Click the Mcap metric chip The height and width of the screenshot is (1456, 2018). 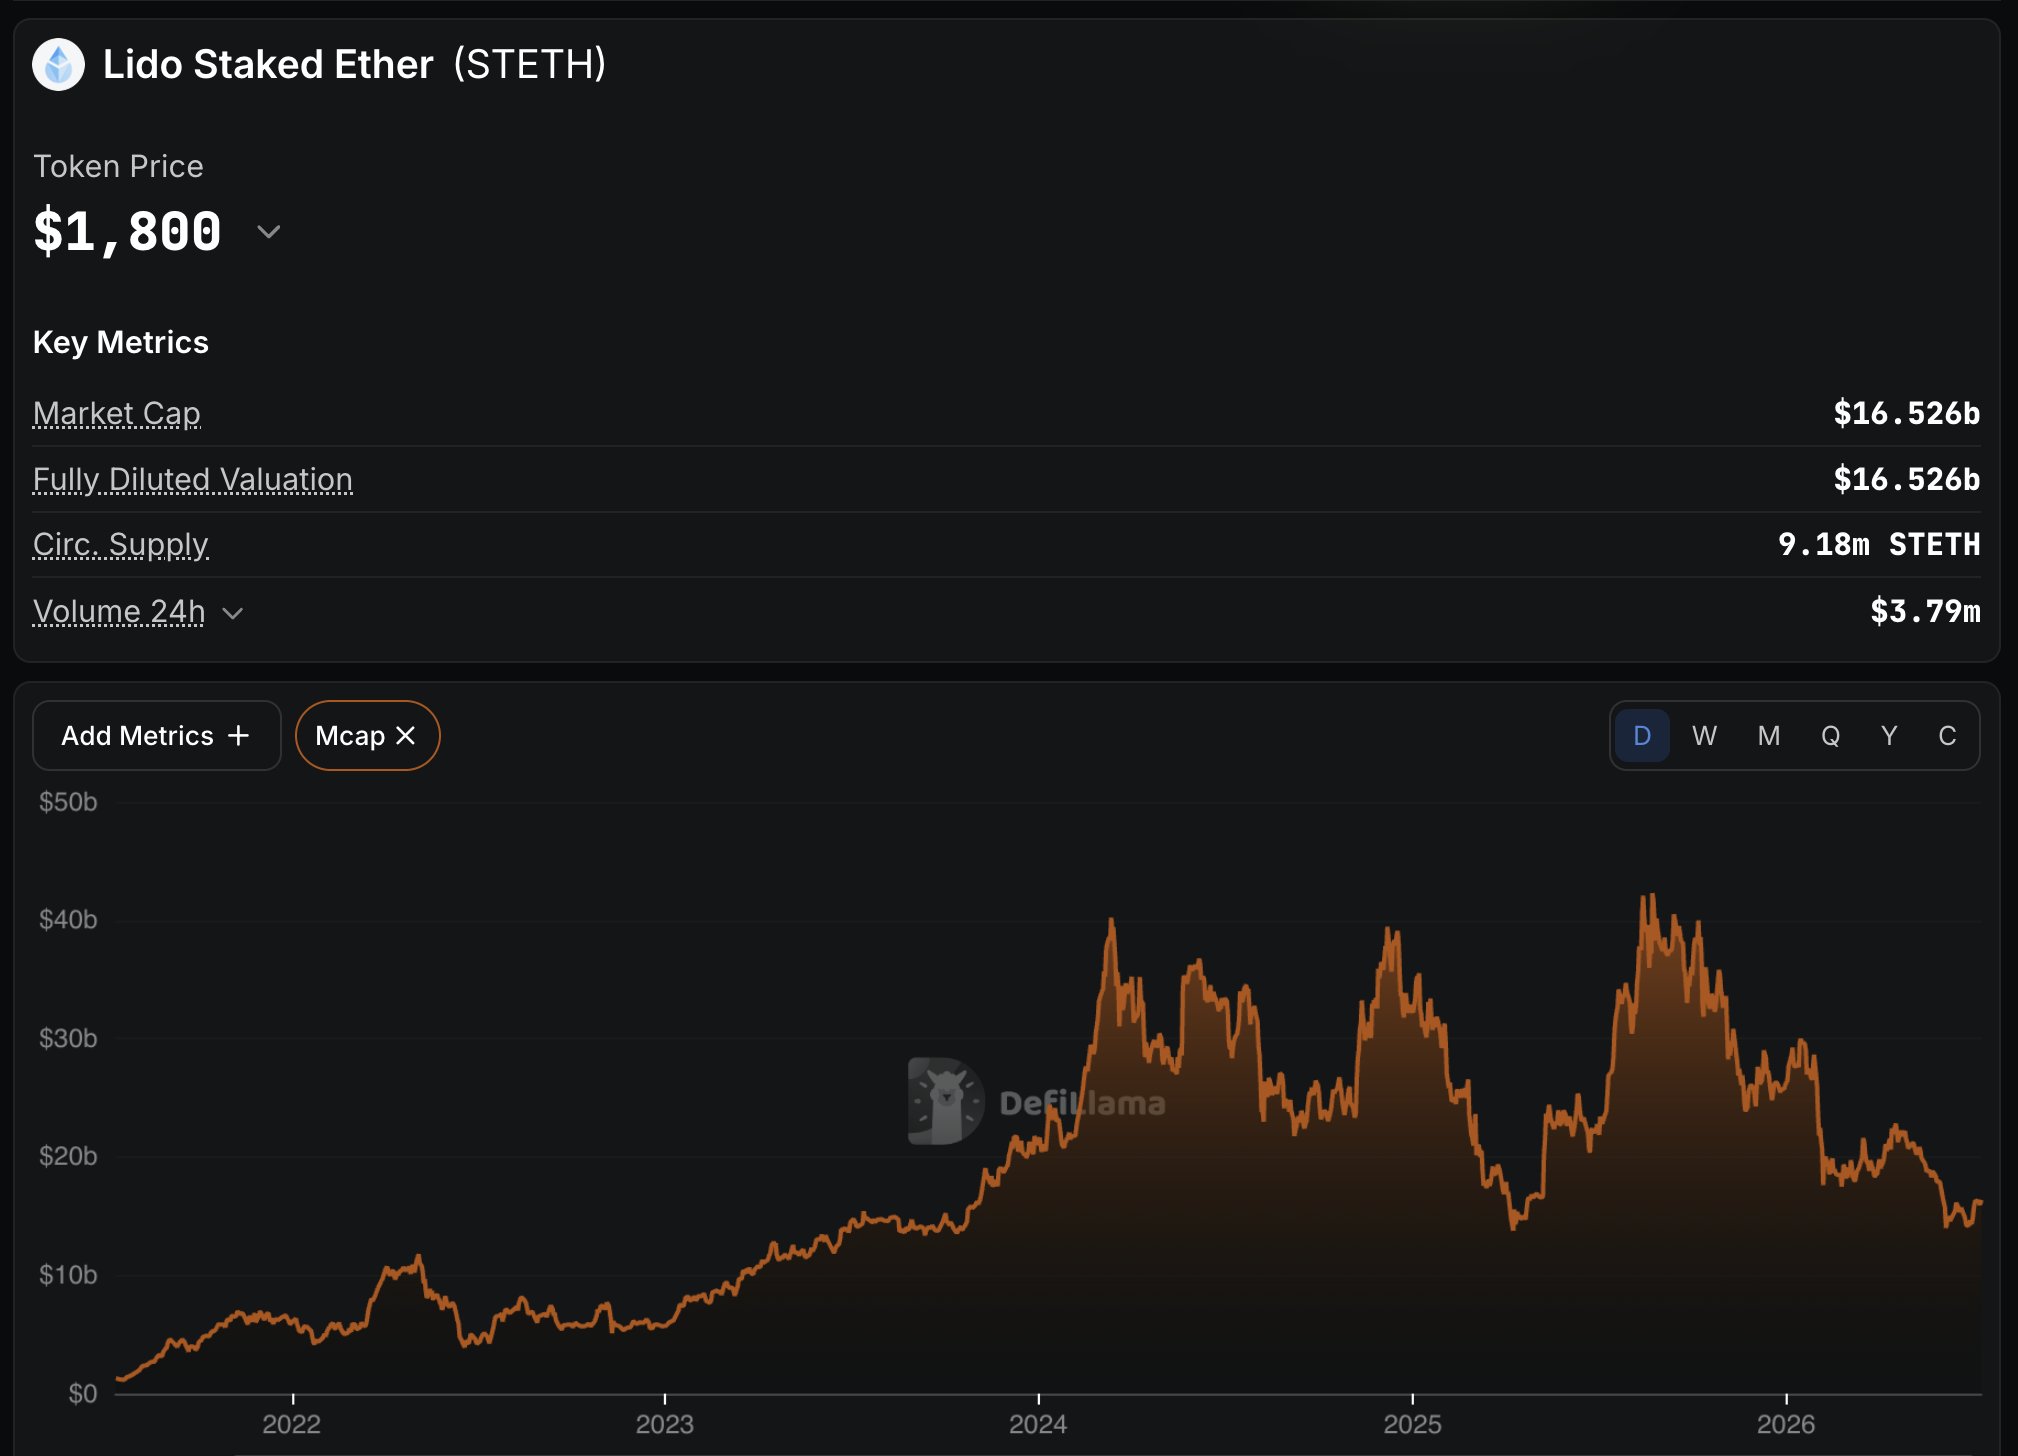click(368, 736)
